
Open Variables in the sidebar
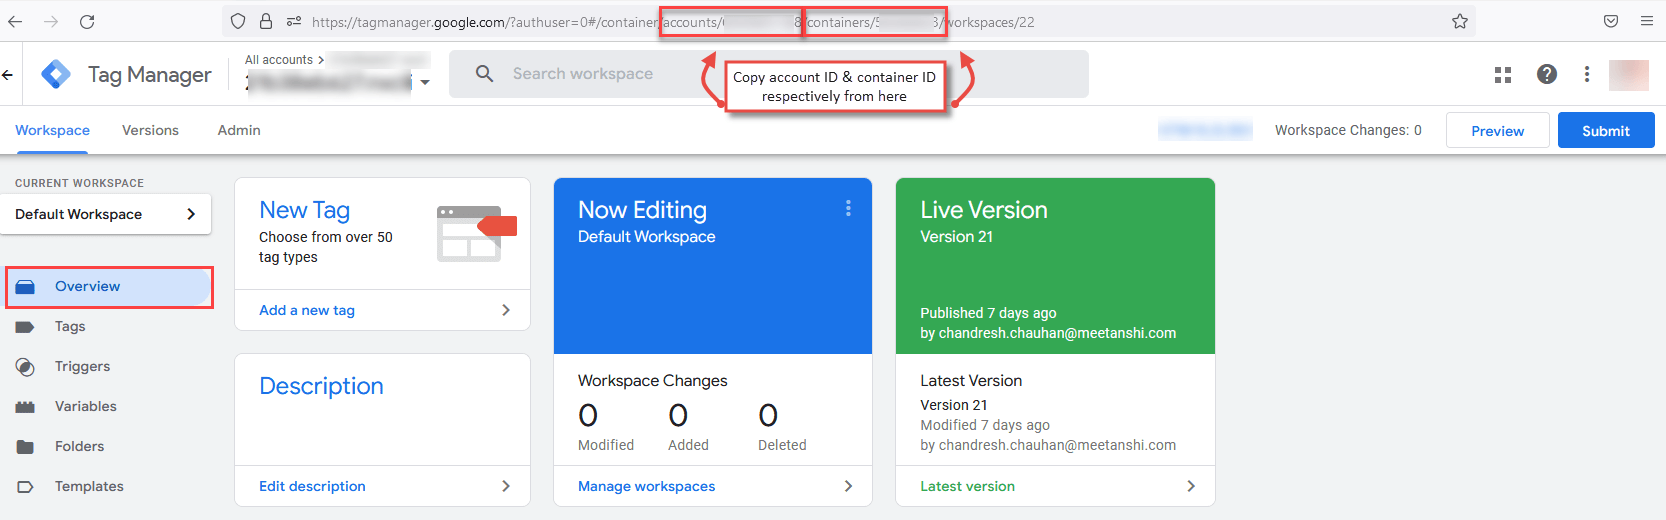click(x=86, y=407)
